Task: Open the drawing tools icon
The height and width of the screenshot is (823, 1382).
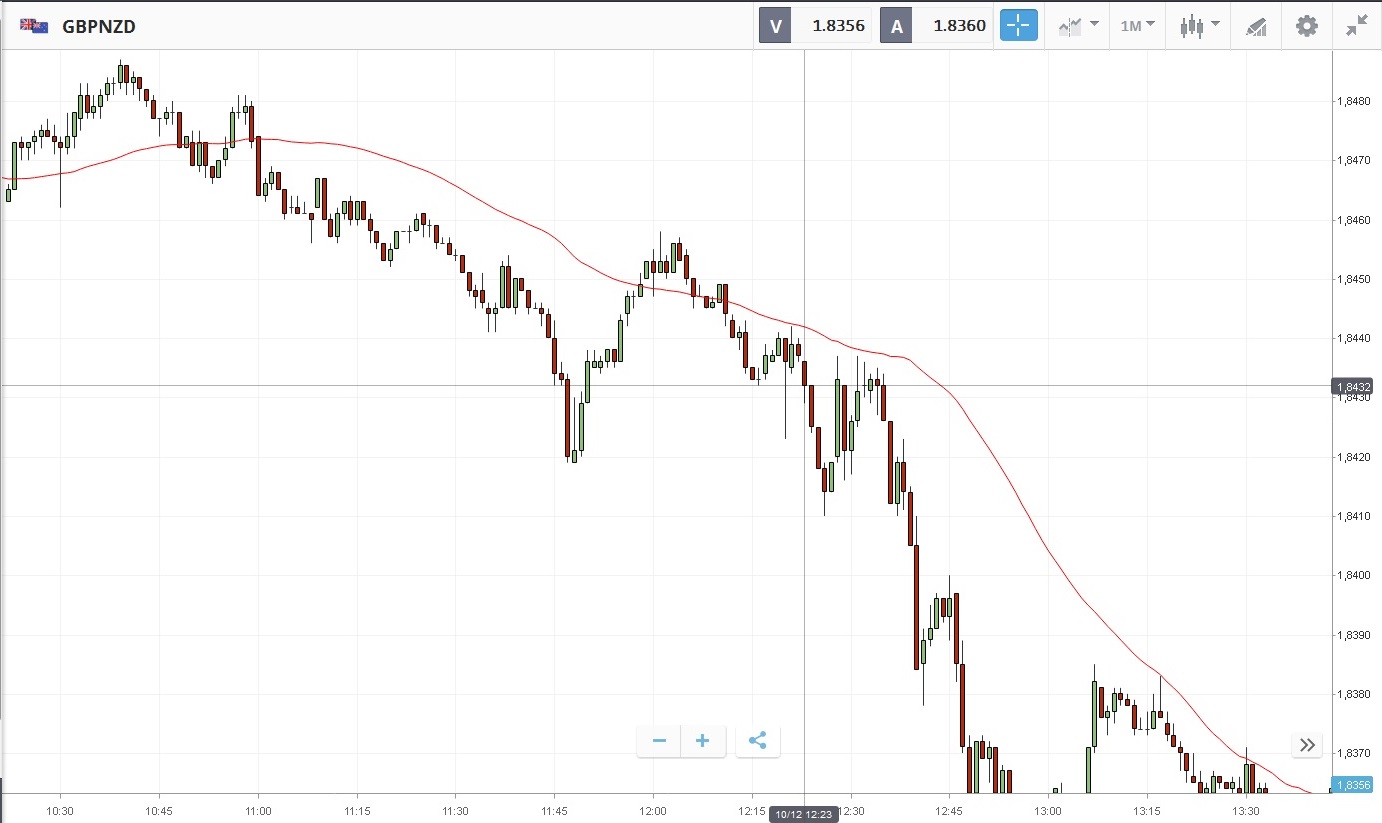Action: pos(1256,26)
